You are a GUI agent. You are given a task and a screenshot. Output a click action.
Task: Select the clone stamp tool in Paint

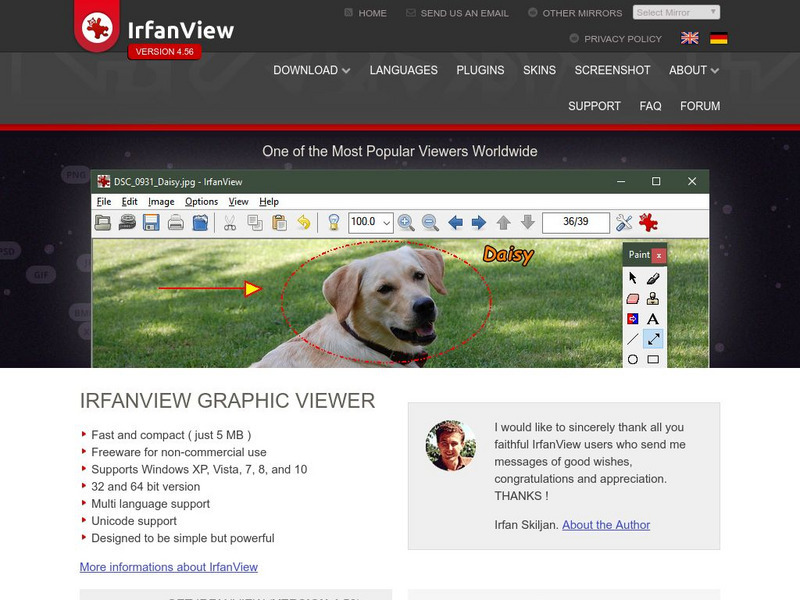pyautogui.click(x=653, y=298)
